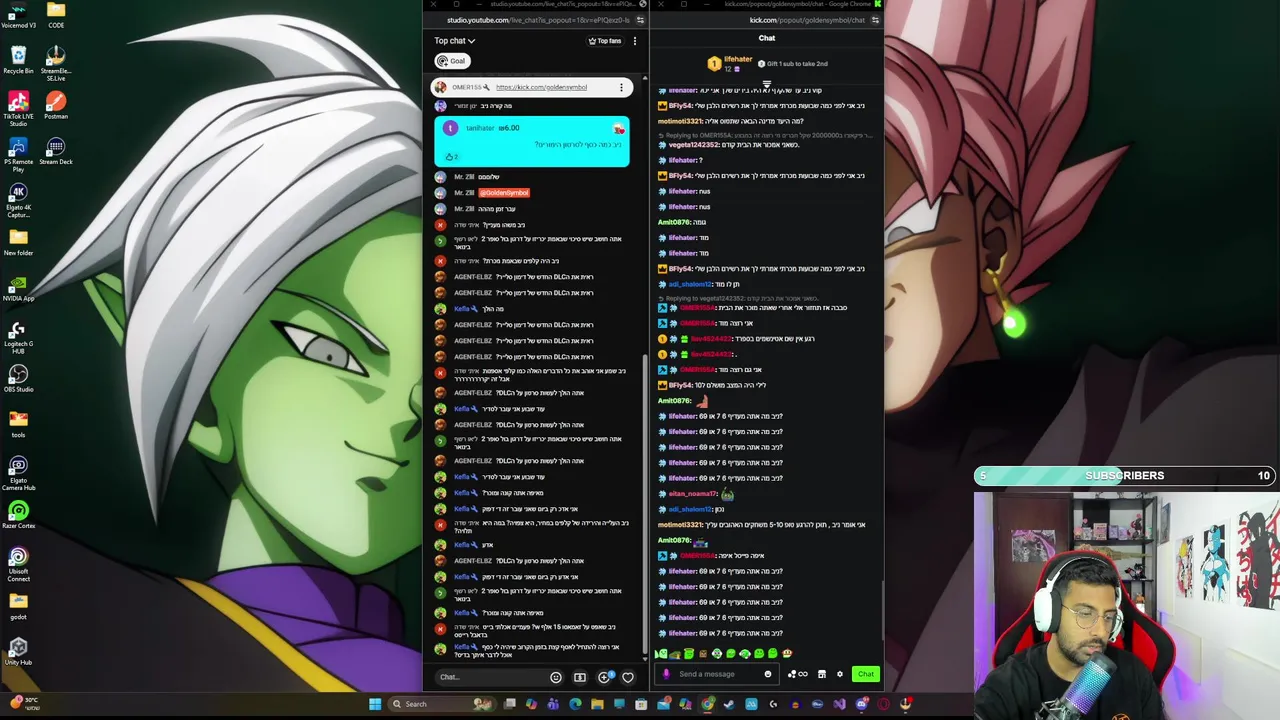This screenshot has height=720, width=1280.
Task: Open options on pinned OMER155 message
Action: [x=621, y=87]
